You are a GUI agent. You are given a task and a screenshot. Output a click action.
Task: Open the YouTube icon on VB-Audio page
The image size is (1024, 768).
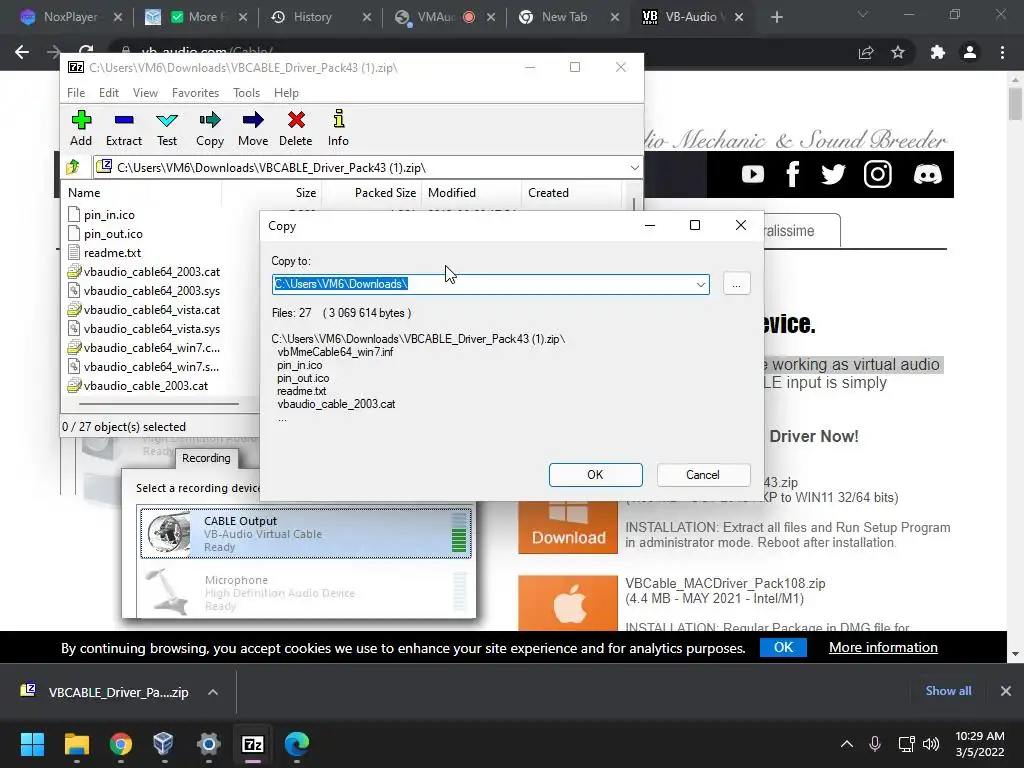[752, 174]
